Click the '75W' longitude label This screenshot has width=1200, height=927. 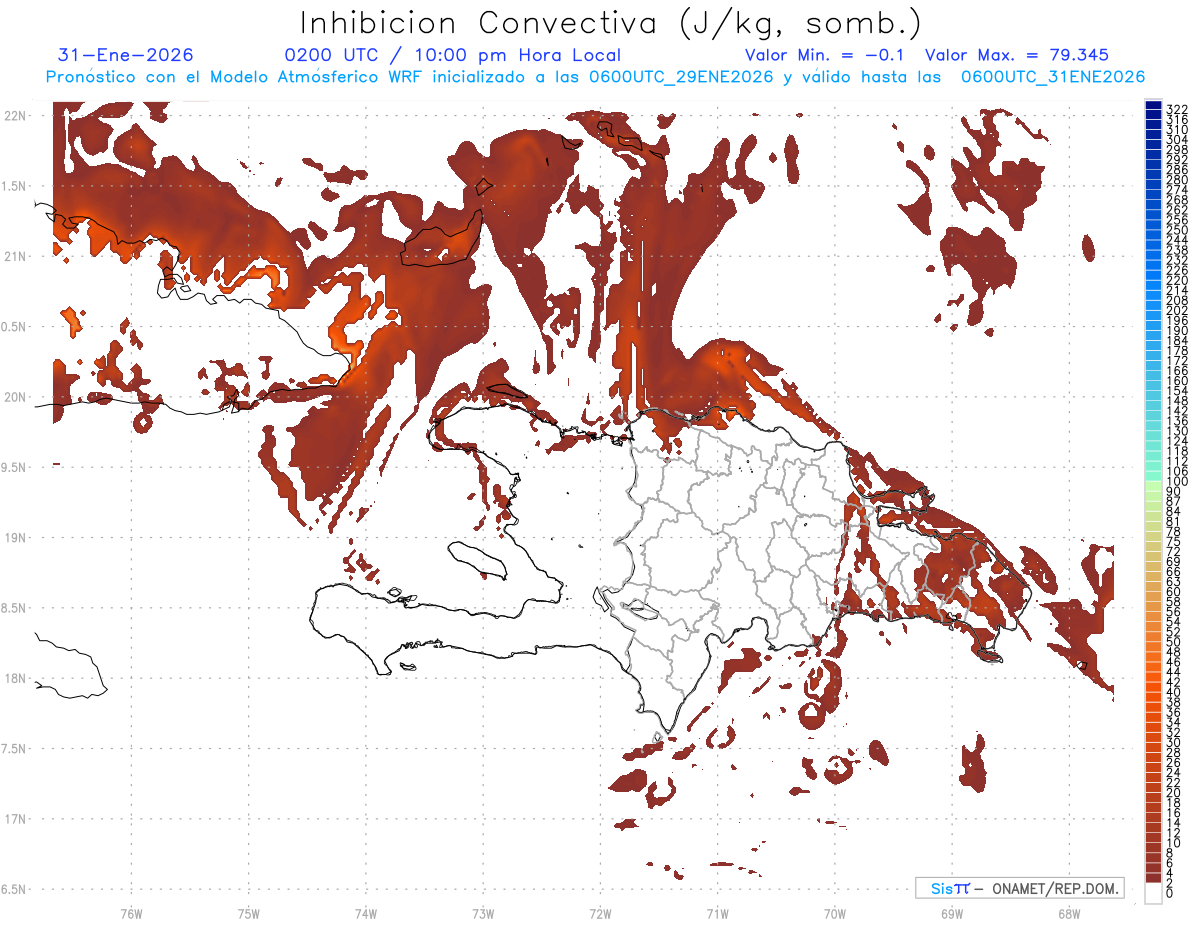pyautogui.click(x=249, y=913)
